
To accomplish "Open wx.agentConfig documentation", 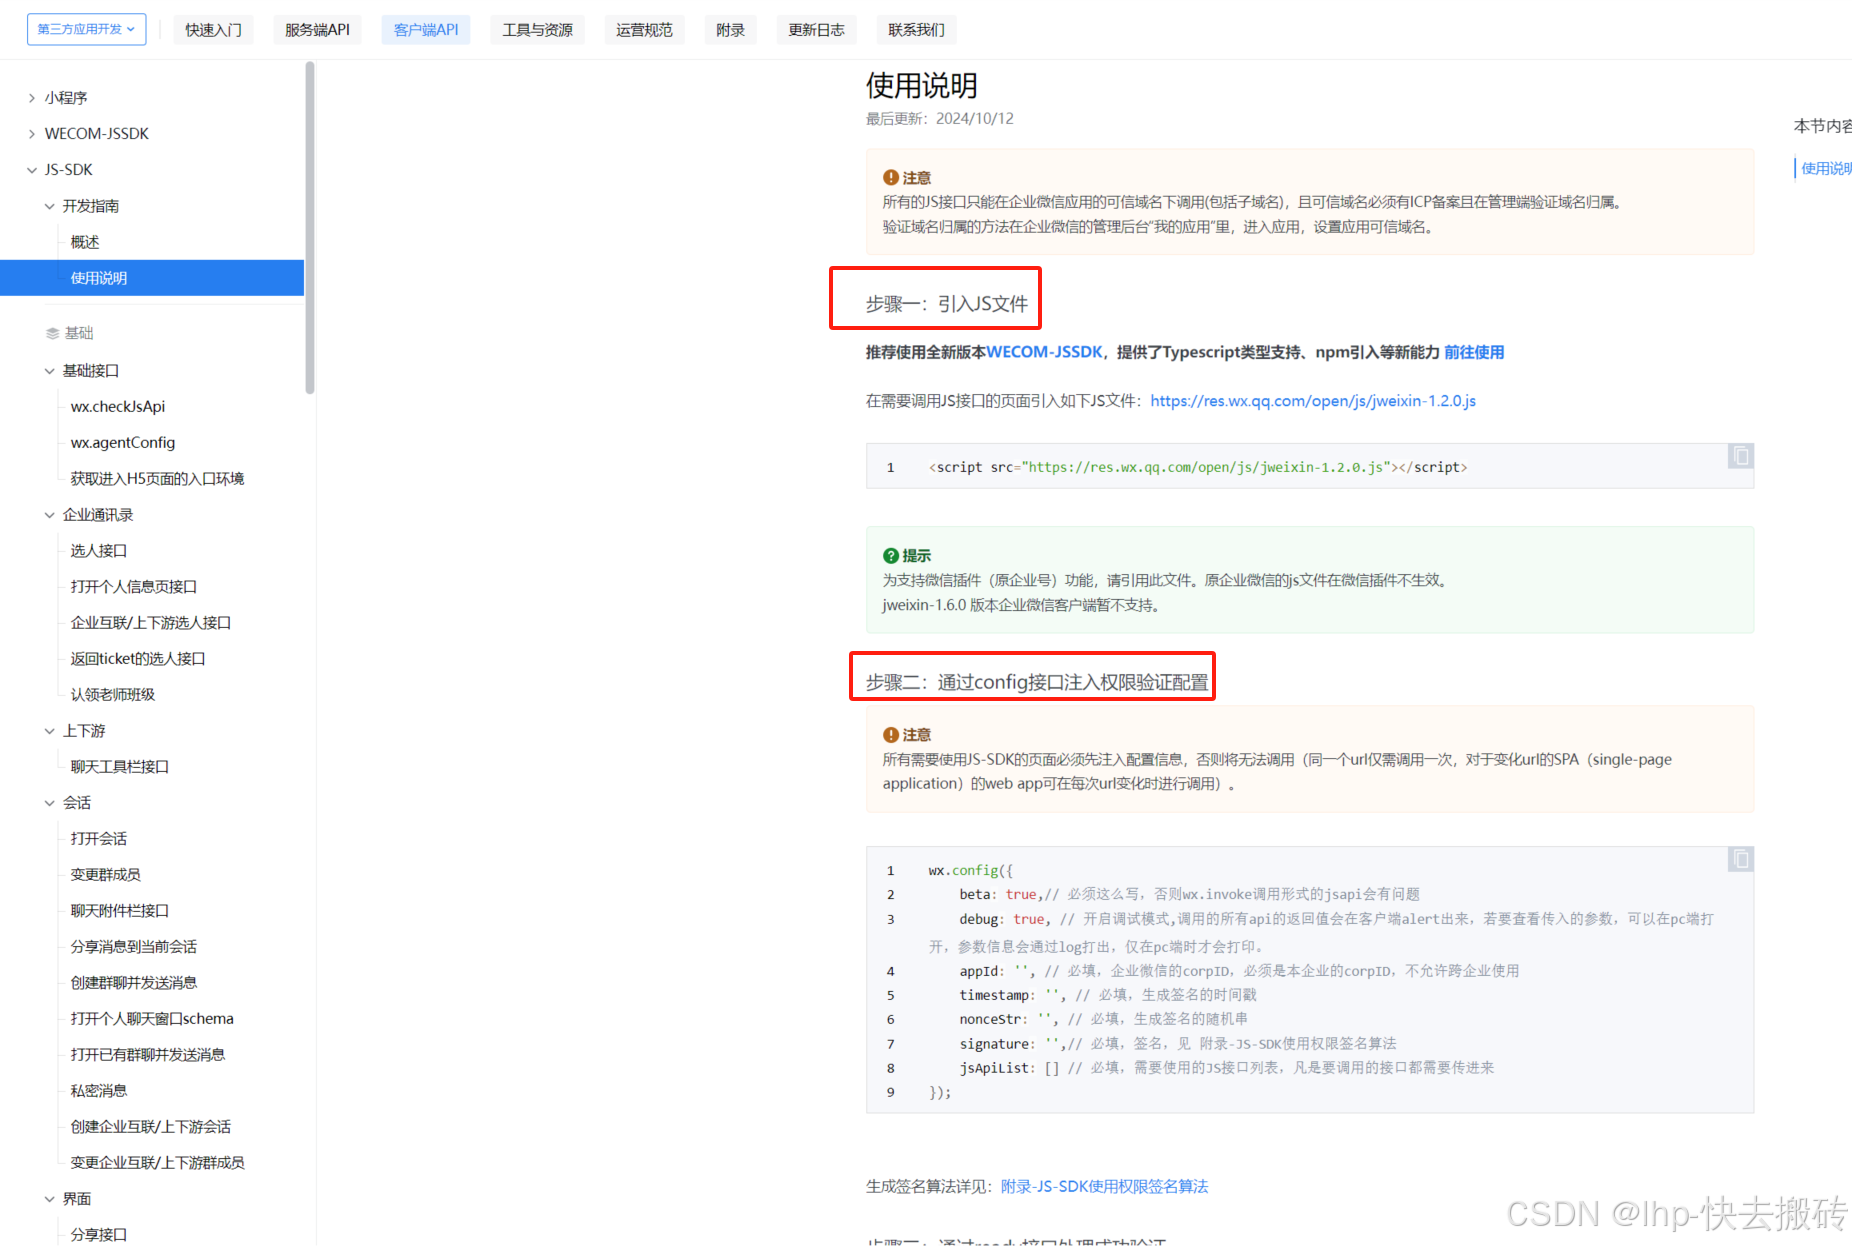I will click(x=123, y=443).
